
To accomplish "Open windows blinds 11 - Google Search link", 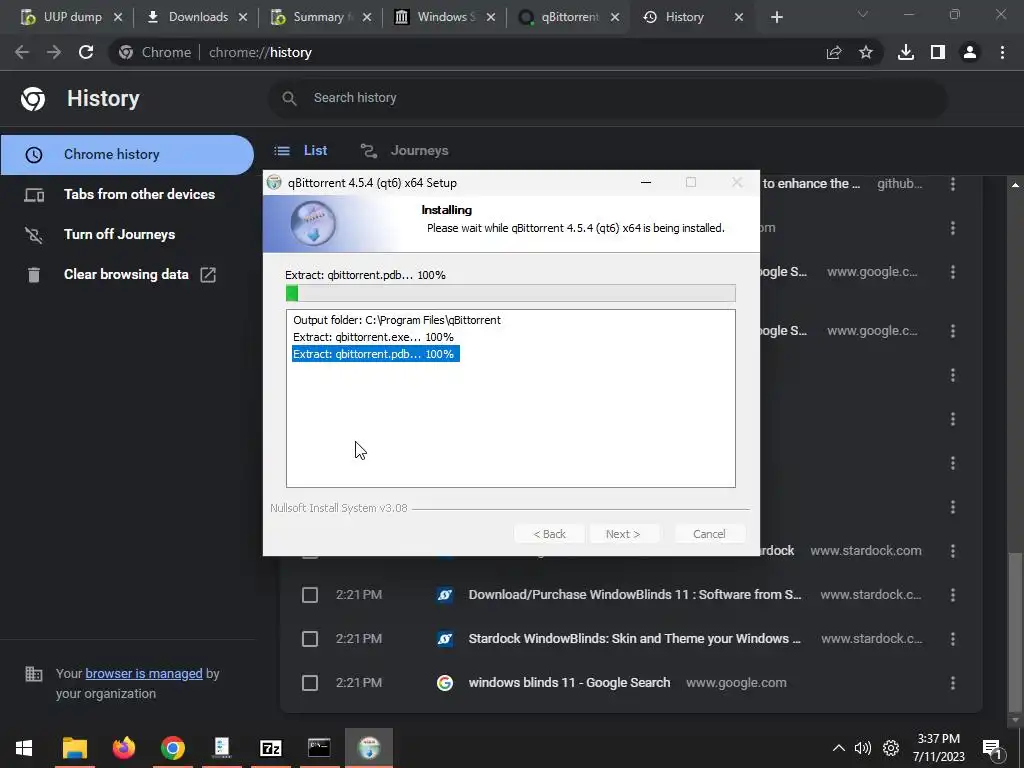I will pos(569,683).
